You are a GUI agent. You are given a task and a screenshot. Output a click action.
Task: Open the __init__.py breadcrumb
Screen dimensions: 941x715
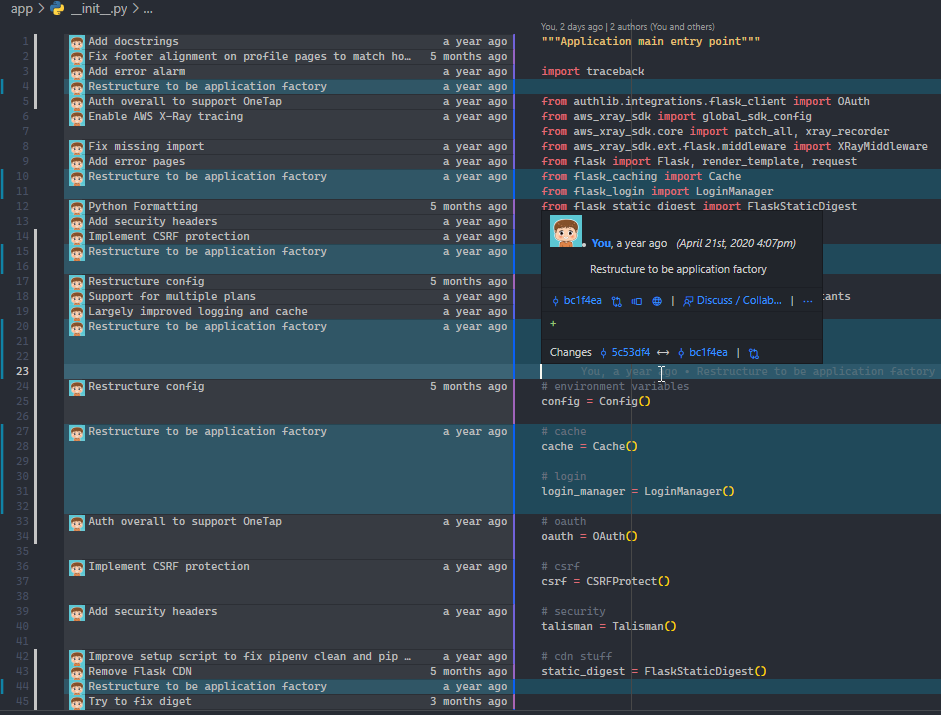(x=99, y=9)
